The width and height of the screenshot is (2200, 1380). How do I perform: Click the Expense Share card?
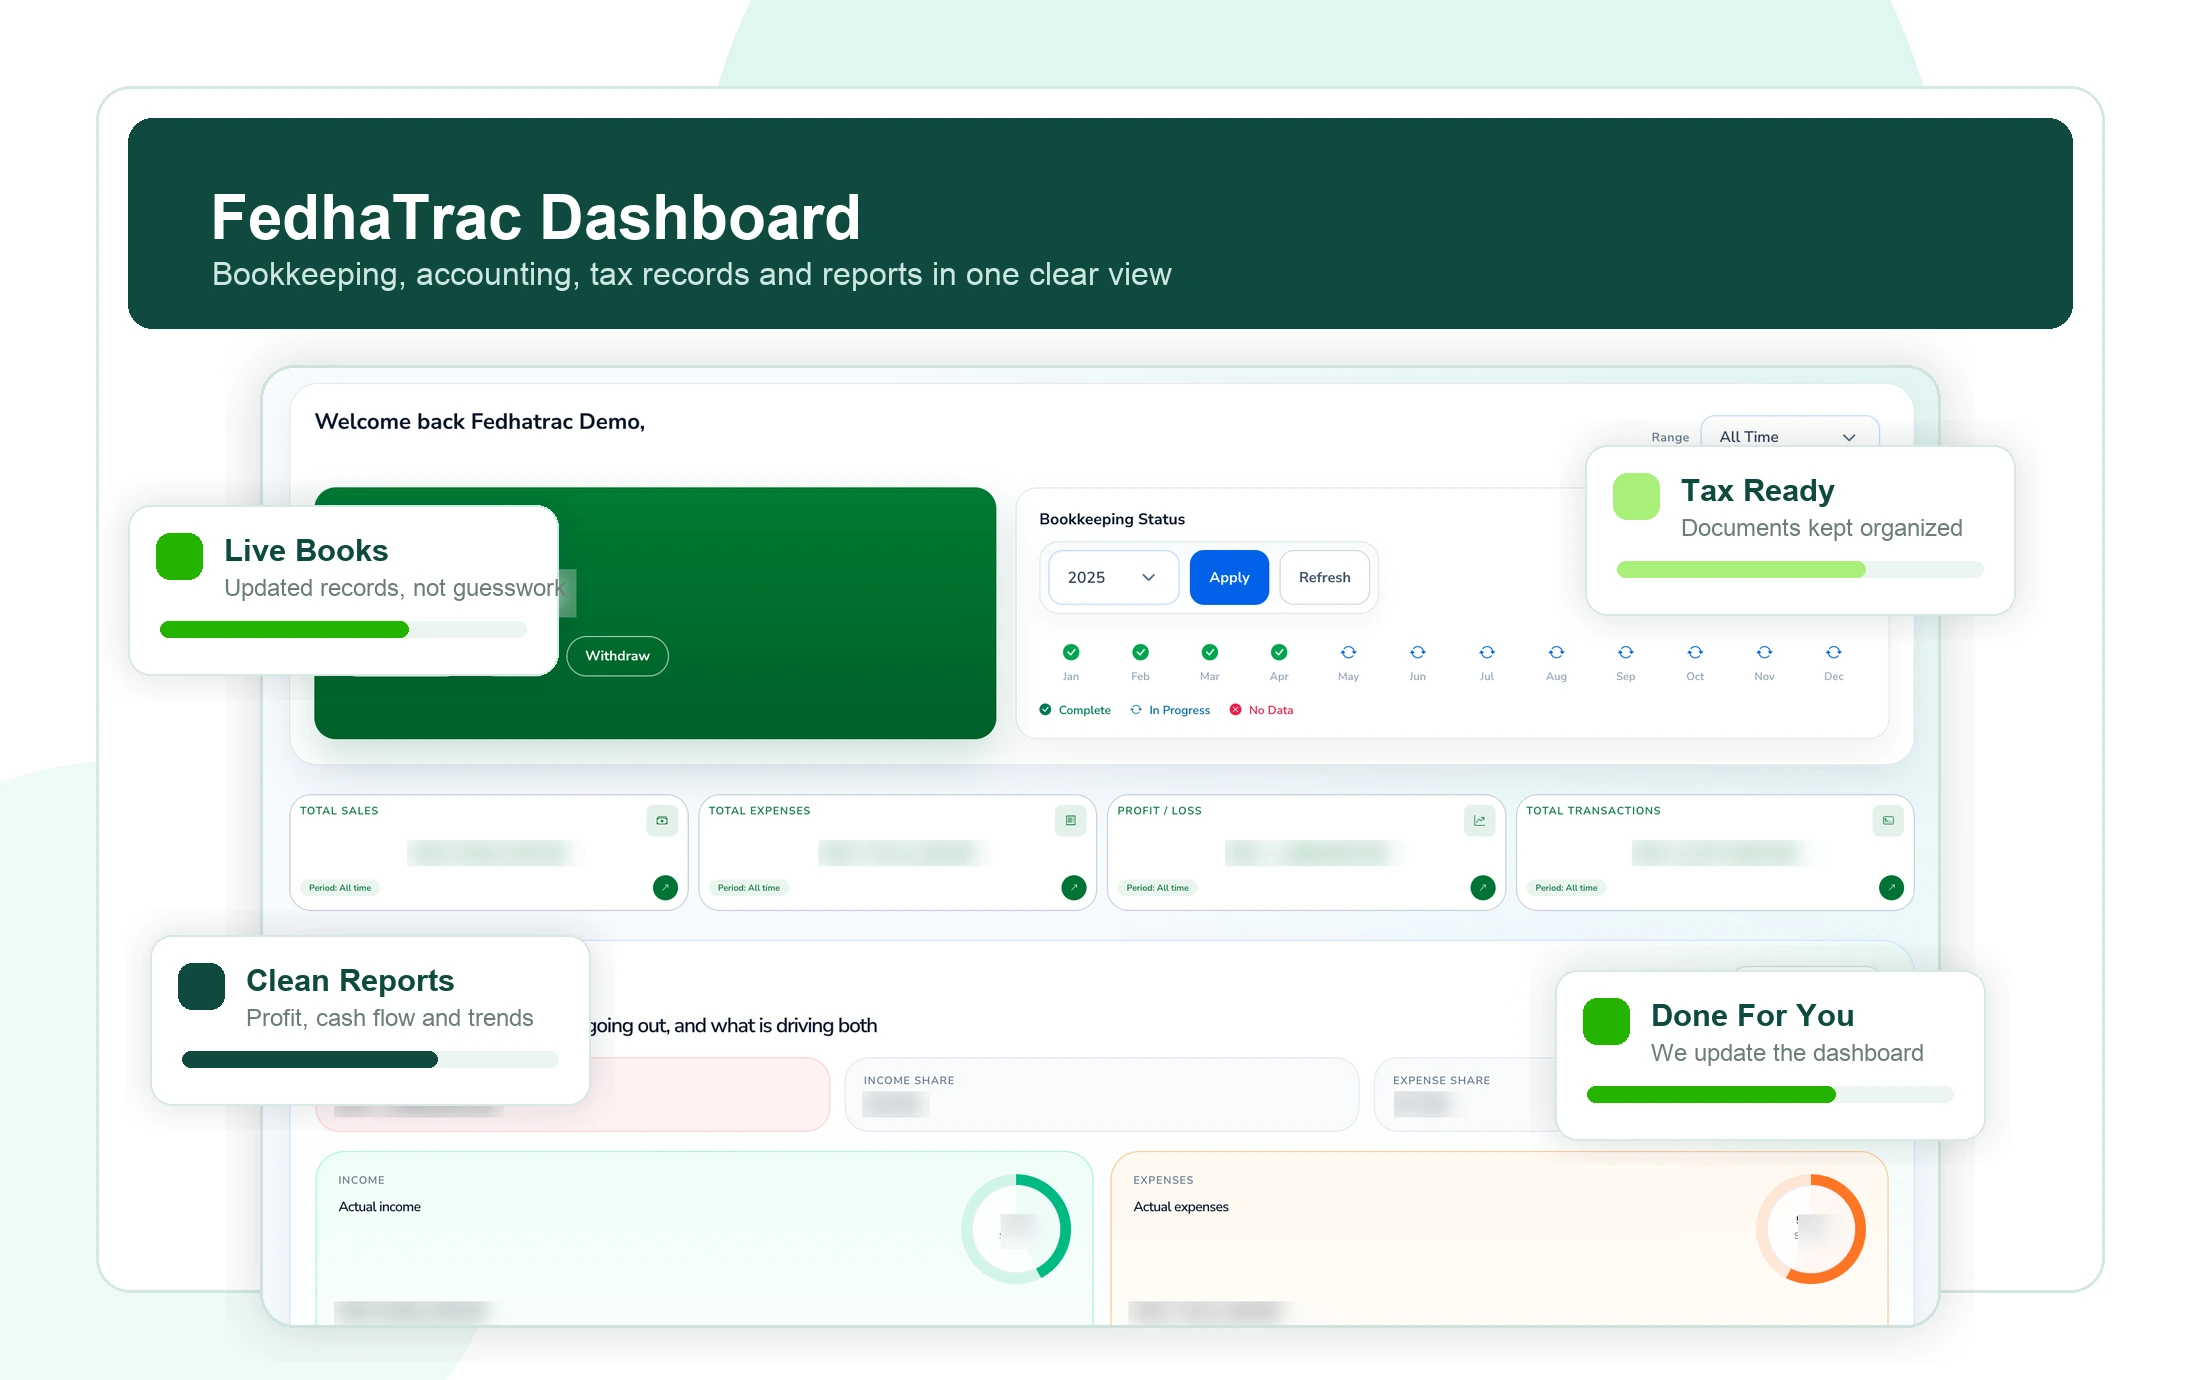click(1466, 1094)
